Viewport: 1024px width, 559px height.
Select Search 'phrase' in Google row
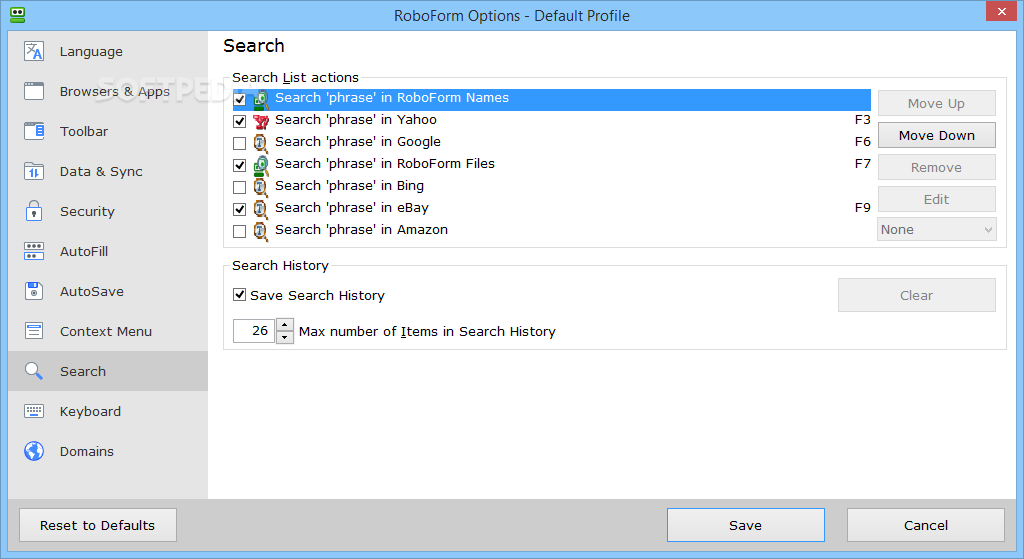(x=552, y=142)
